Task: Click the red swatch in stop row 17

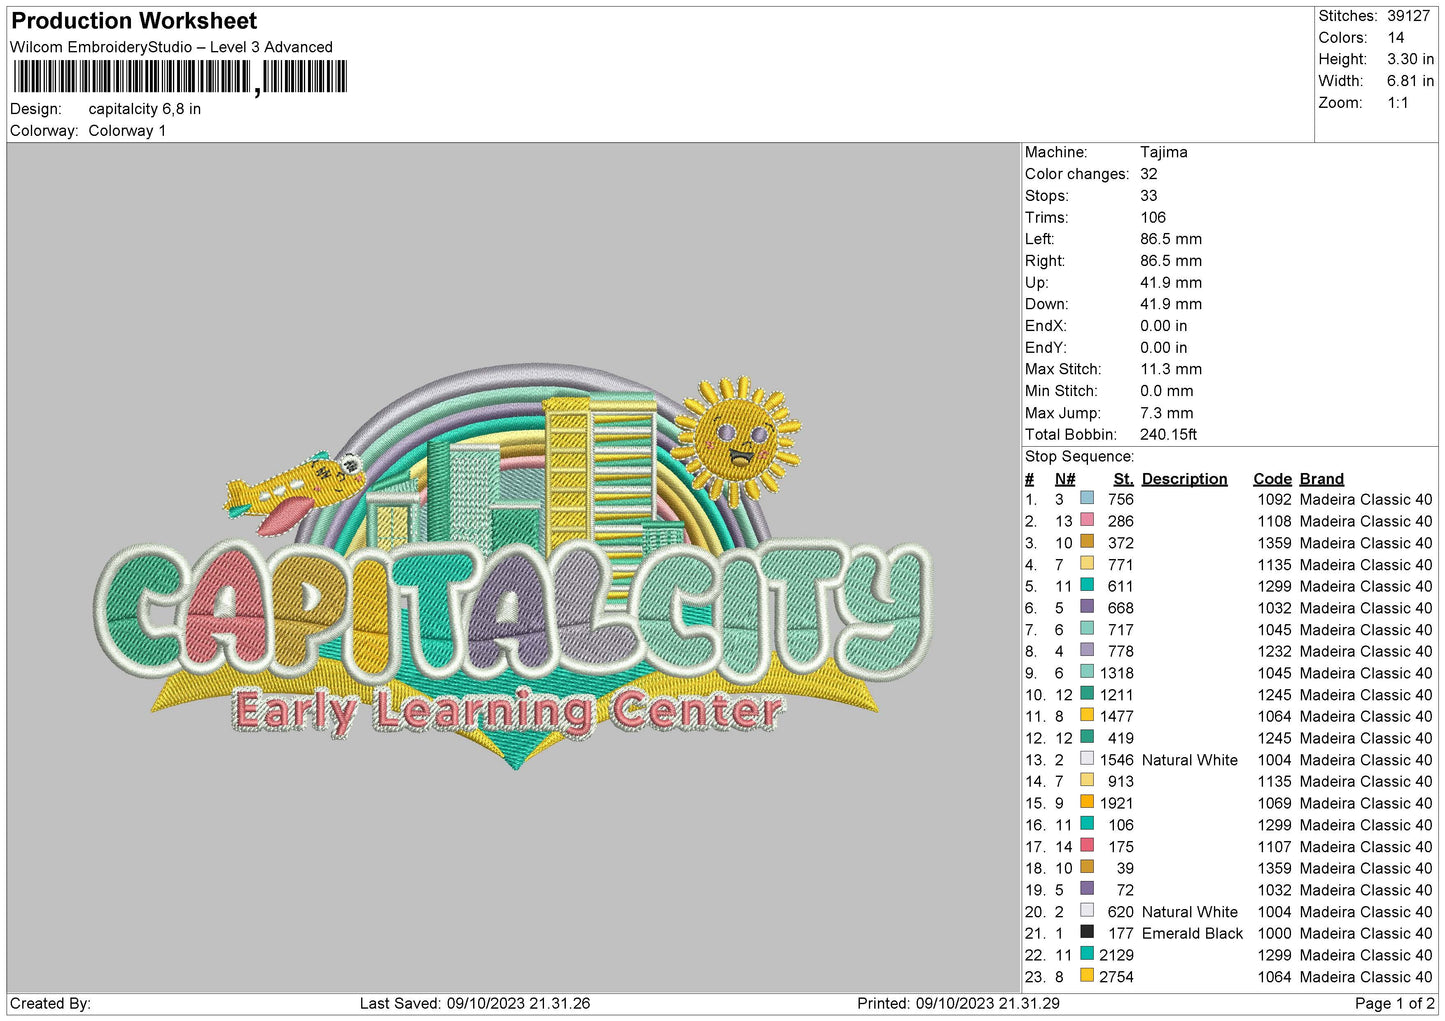Action: (1087, 845)
